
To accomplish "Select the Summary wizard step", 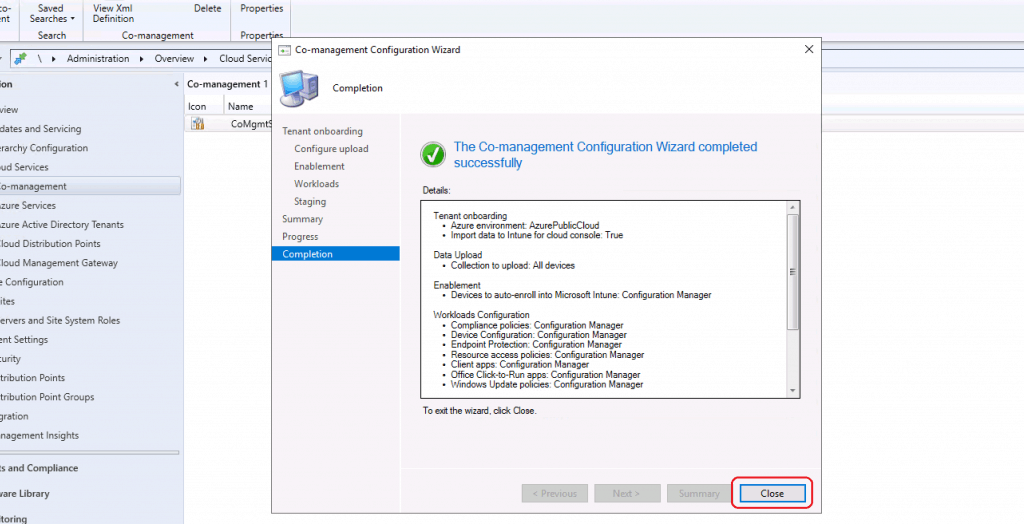I will (x=302, y=219).
